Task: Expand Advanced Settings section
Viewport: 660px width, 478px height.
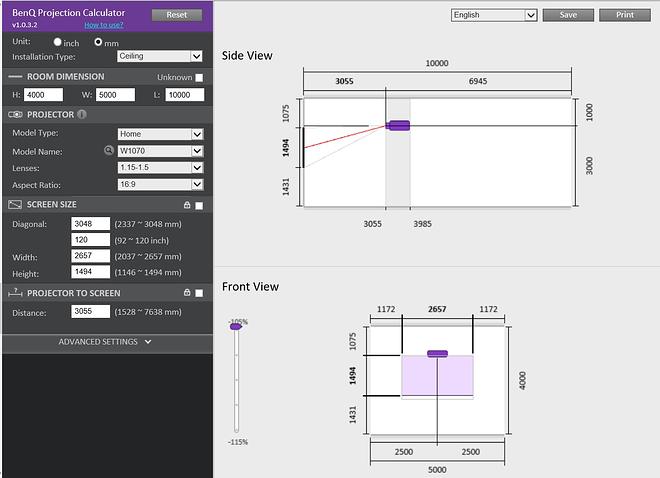Action: 107,342
